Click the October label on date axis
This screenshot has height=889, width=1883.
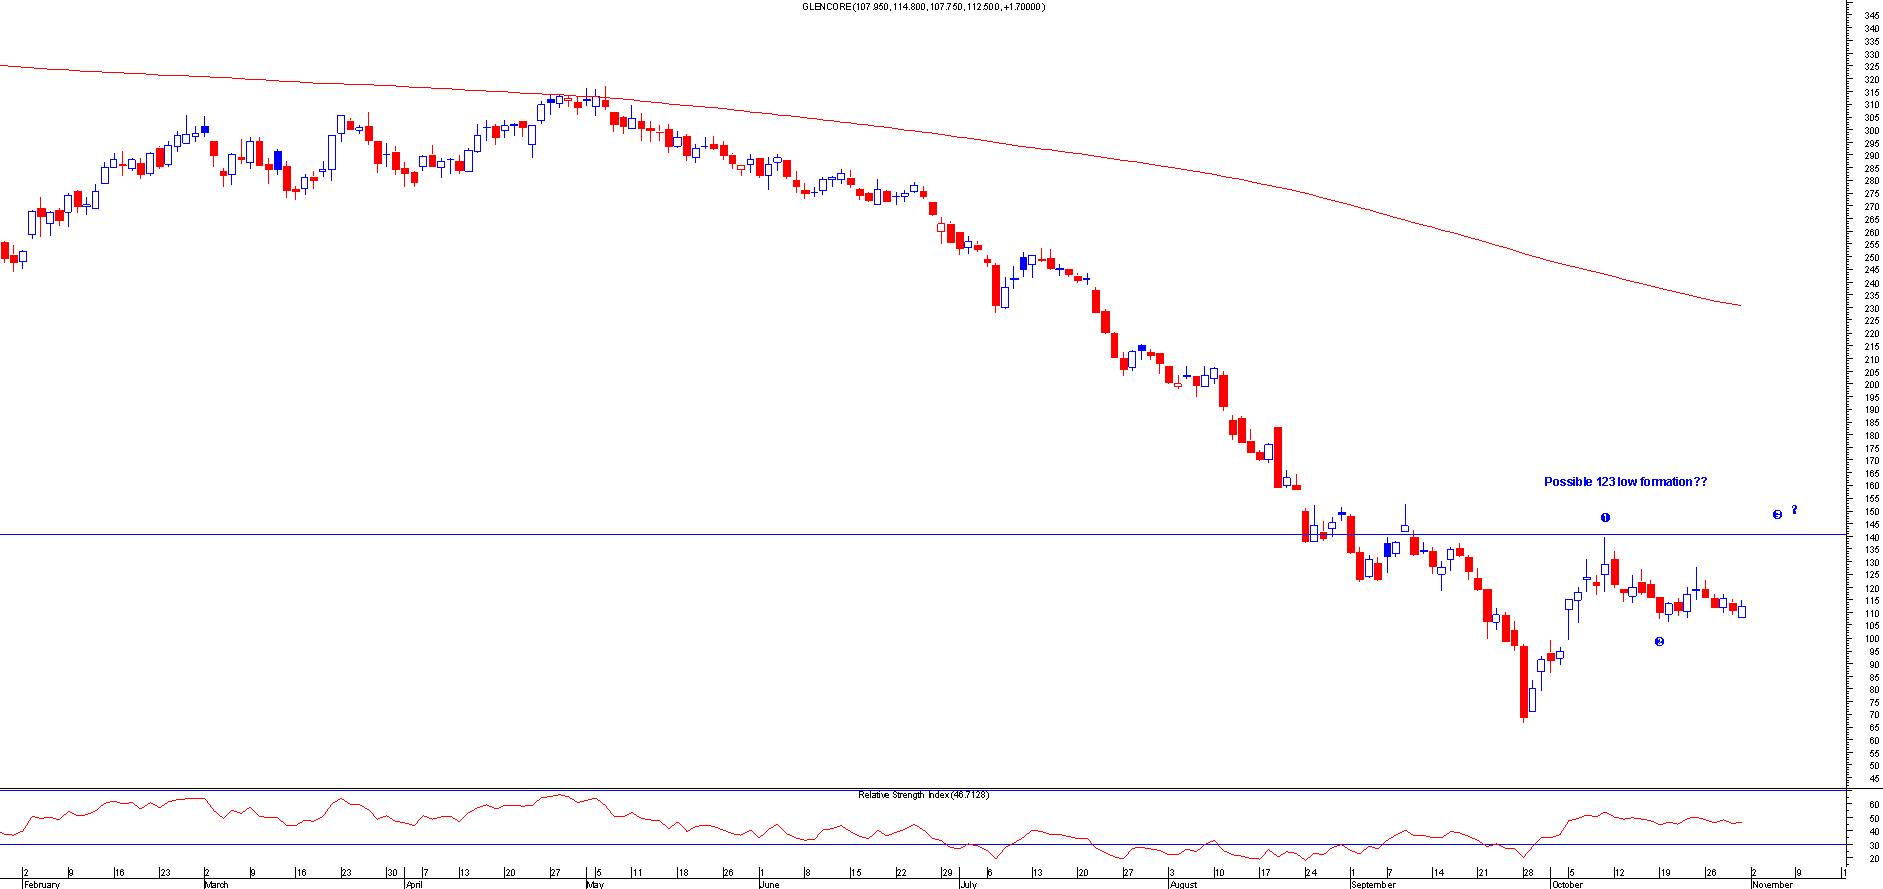click(1567, 884)
